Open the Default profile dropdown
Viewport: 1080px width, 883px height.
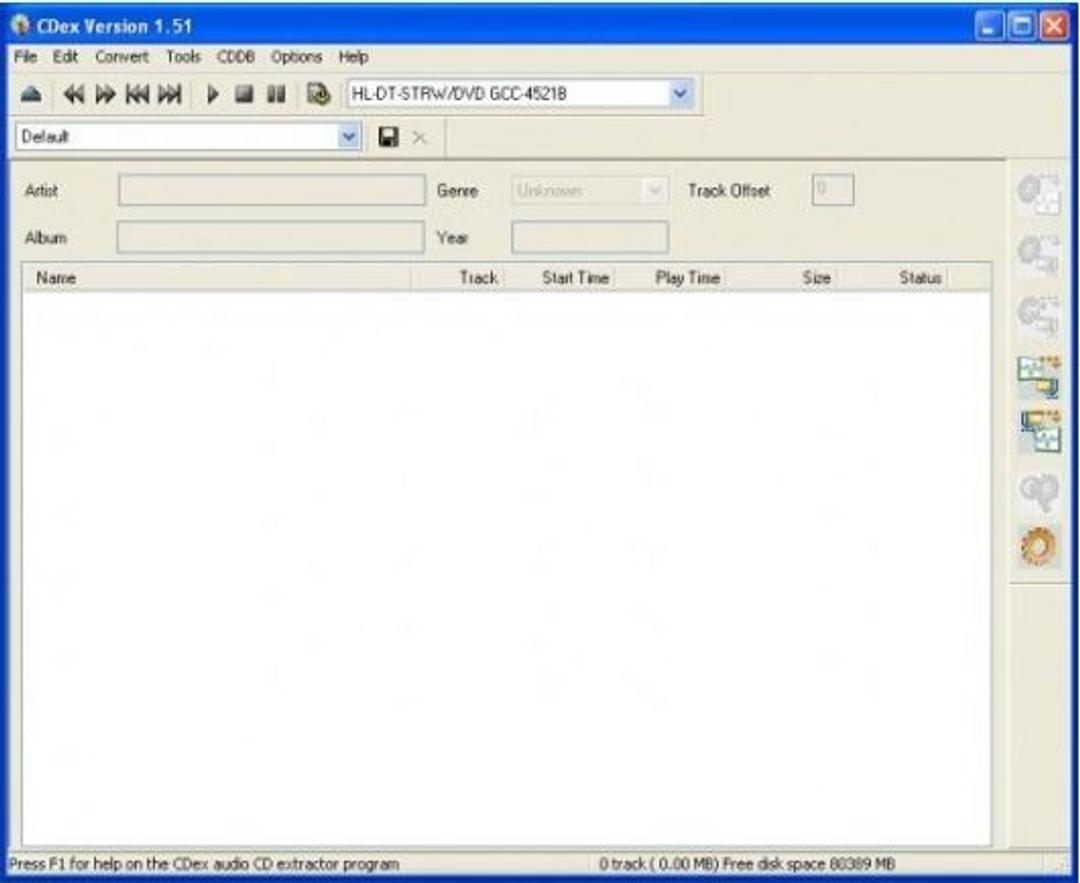tap(349, 136)
